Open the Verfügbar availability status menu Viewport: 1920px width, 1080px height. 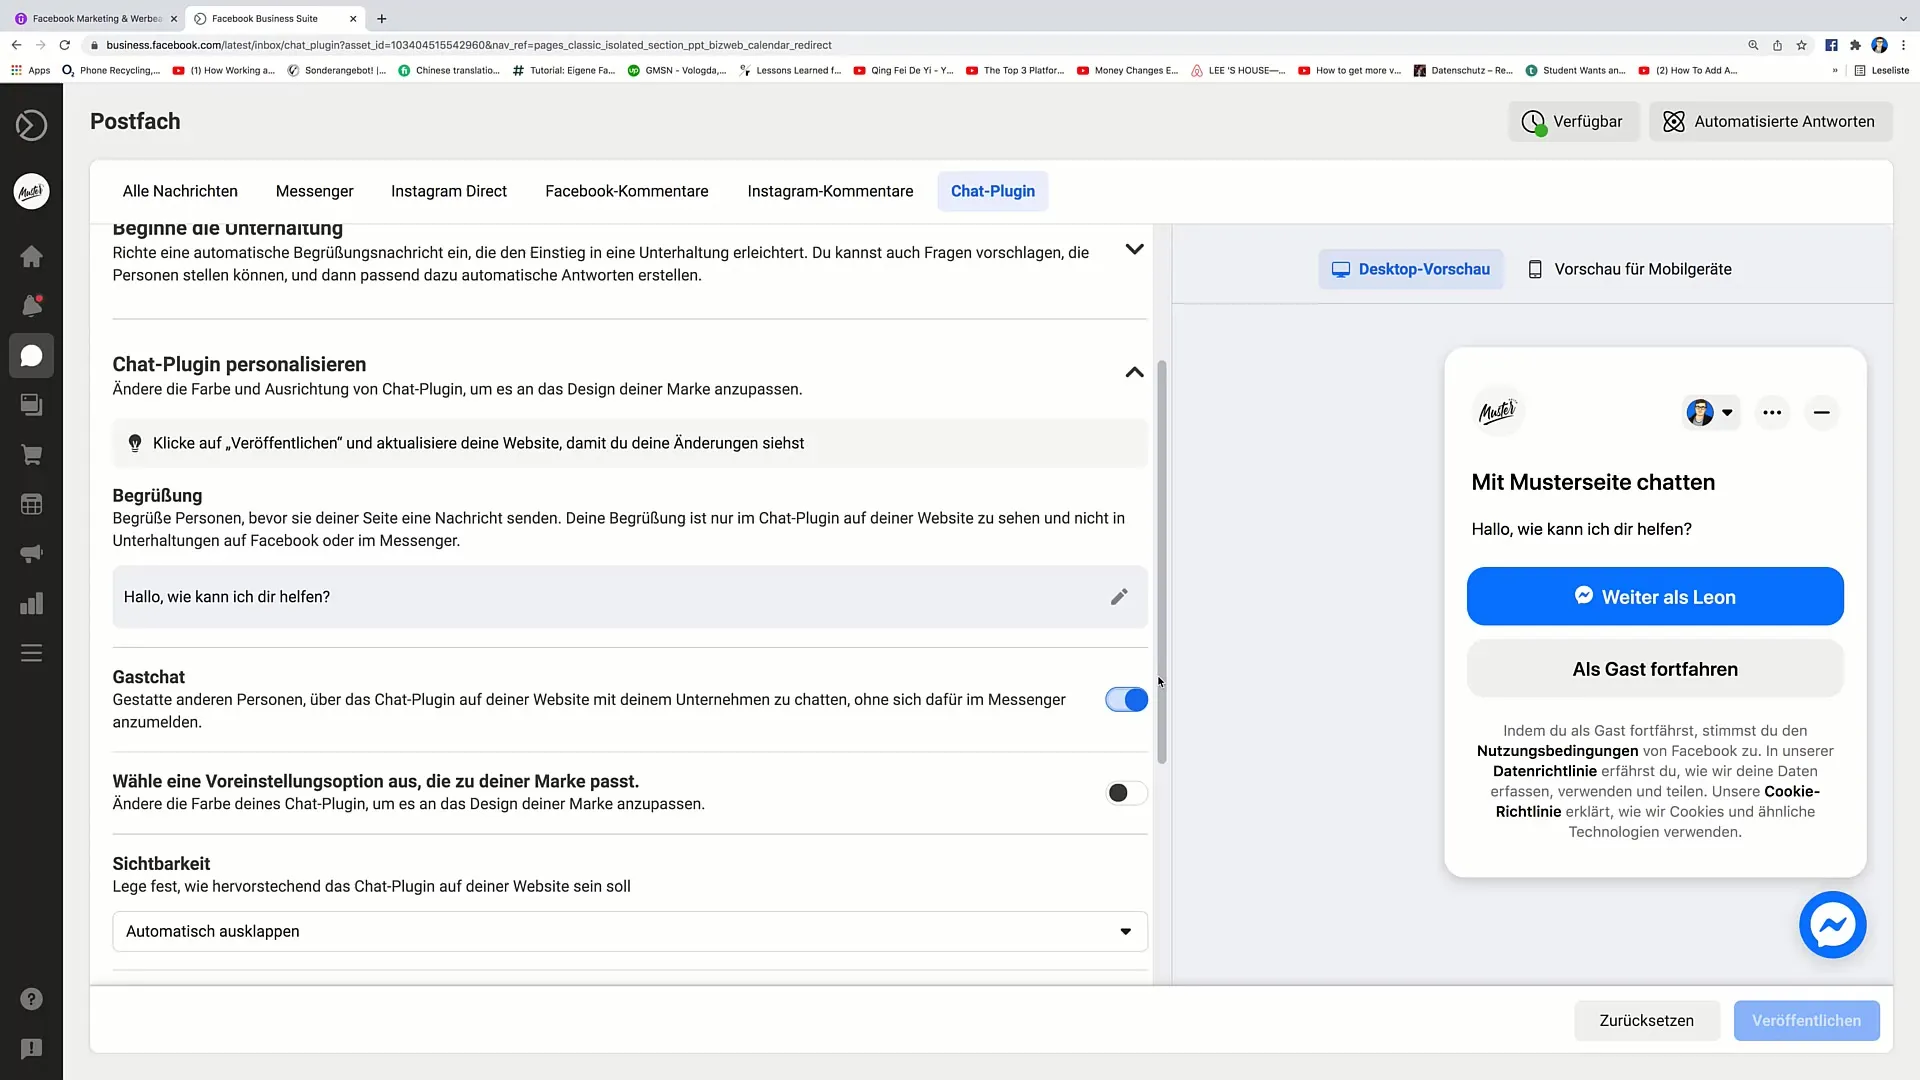coord(1573,122)
